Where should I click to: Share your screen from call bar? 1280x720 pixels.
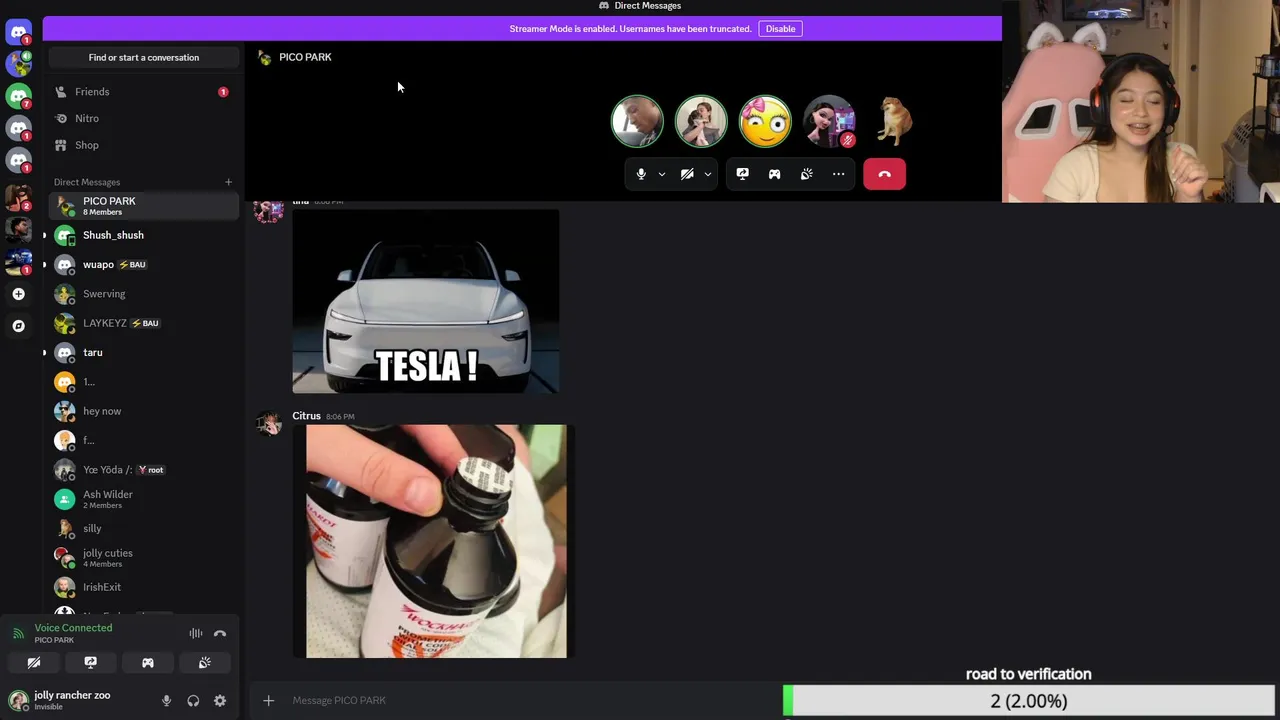point(742,174)
